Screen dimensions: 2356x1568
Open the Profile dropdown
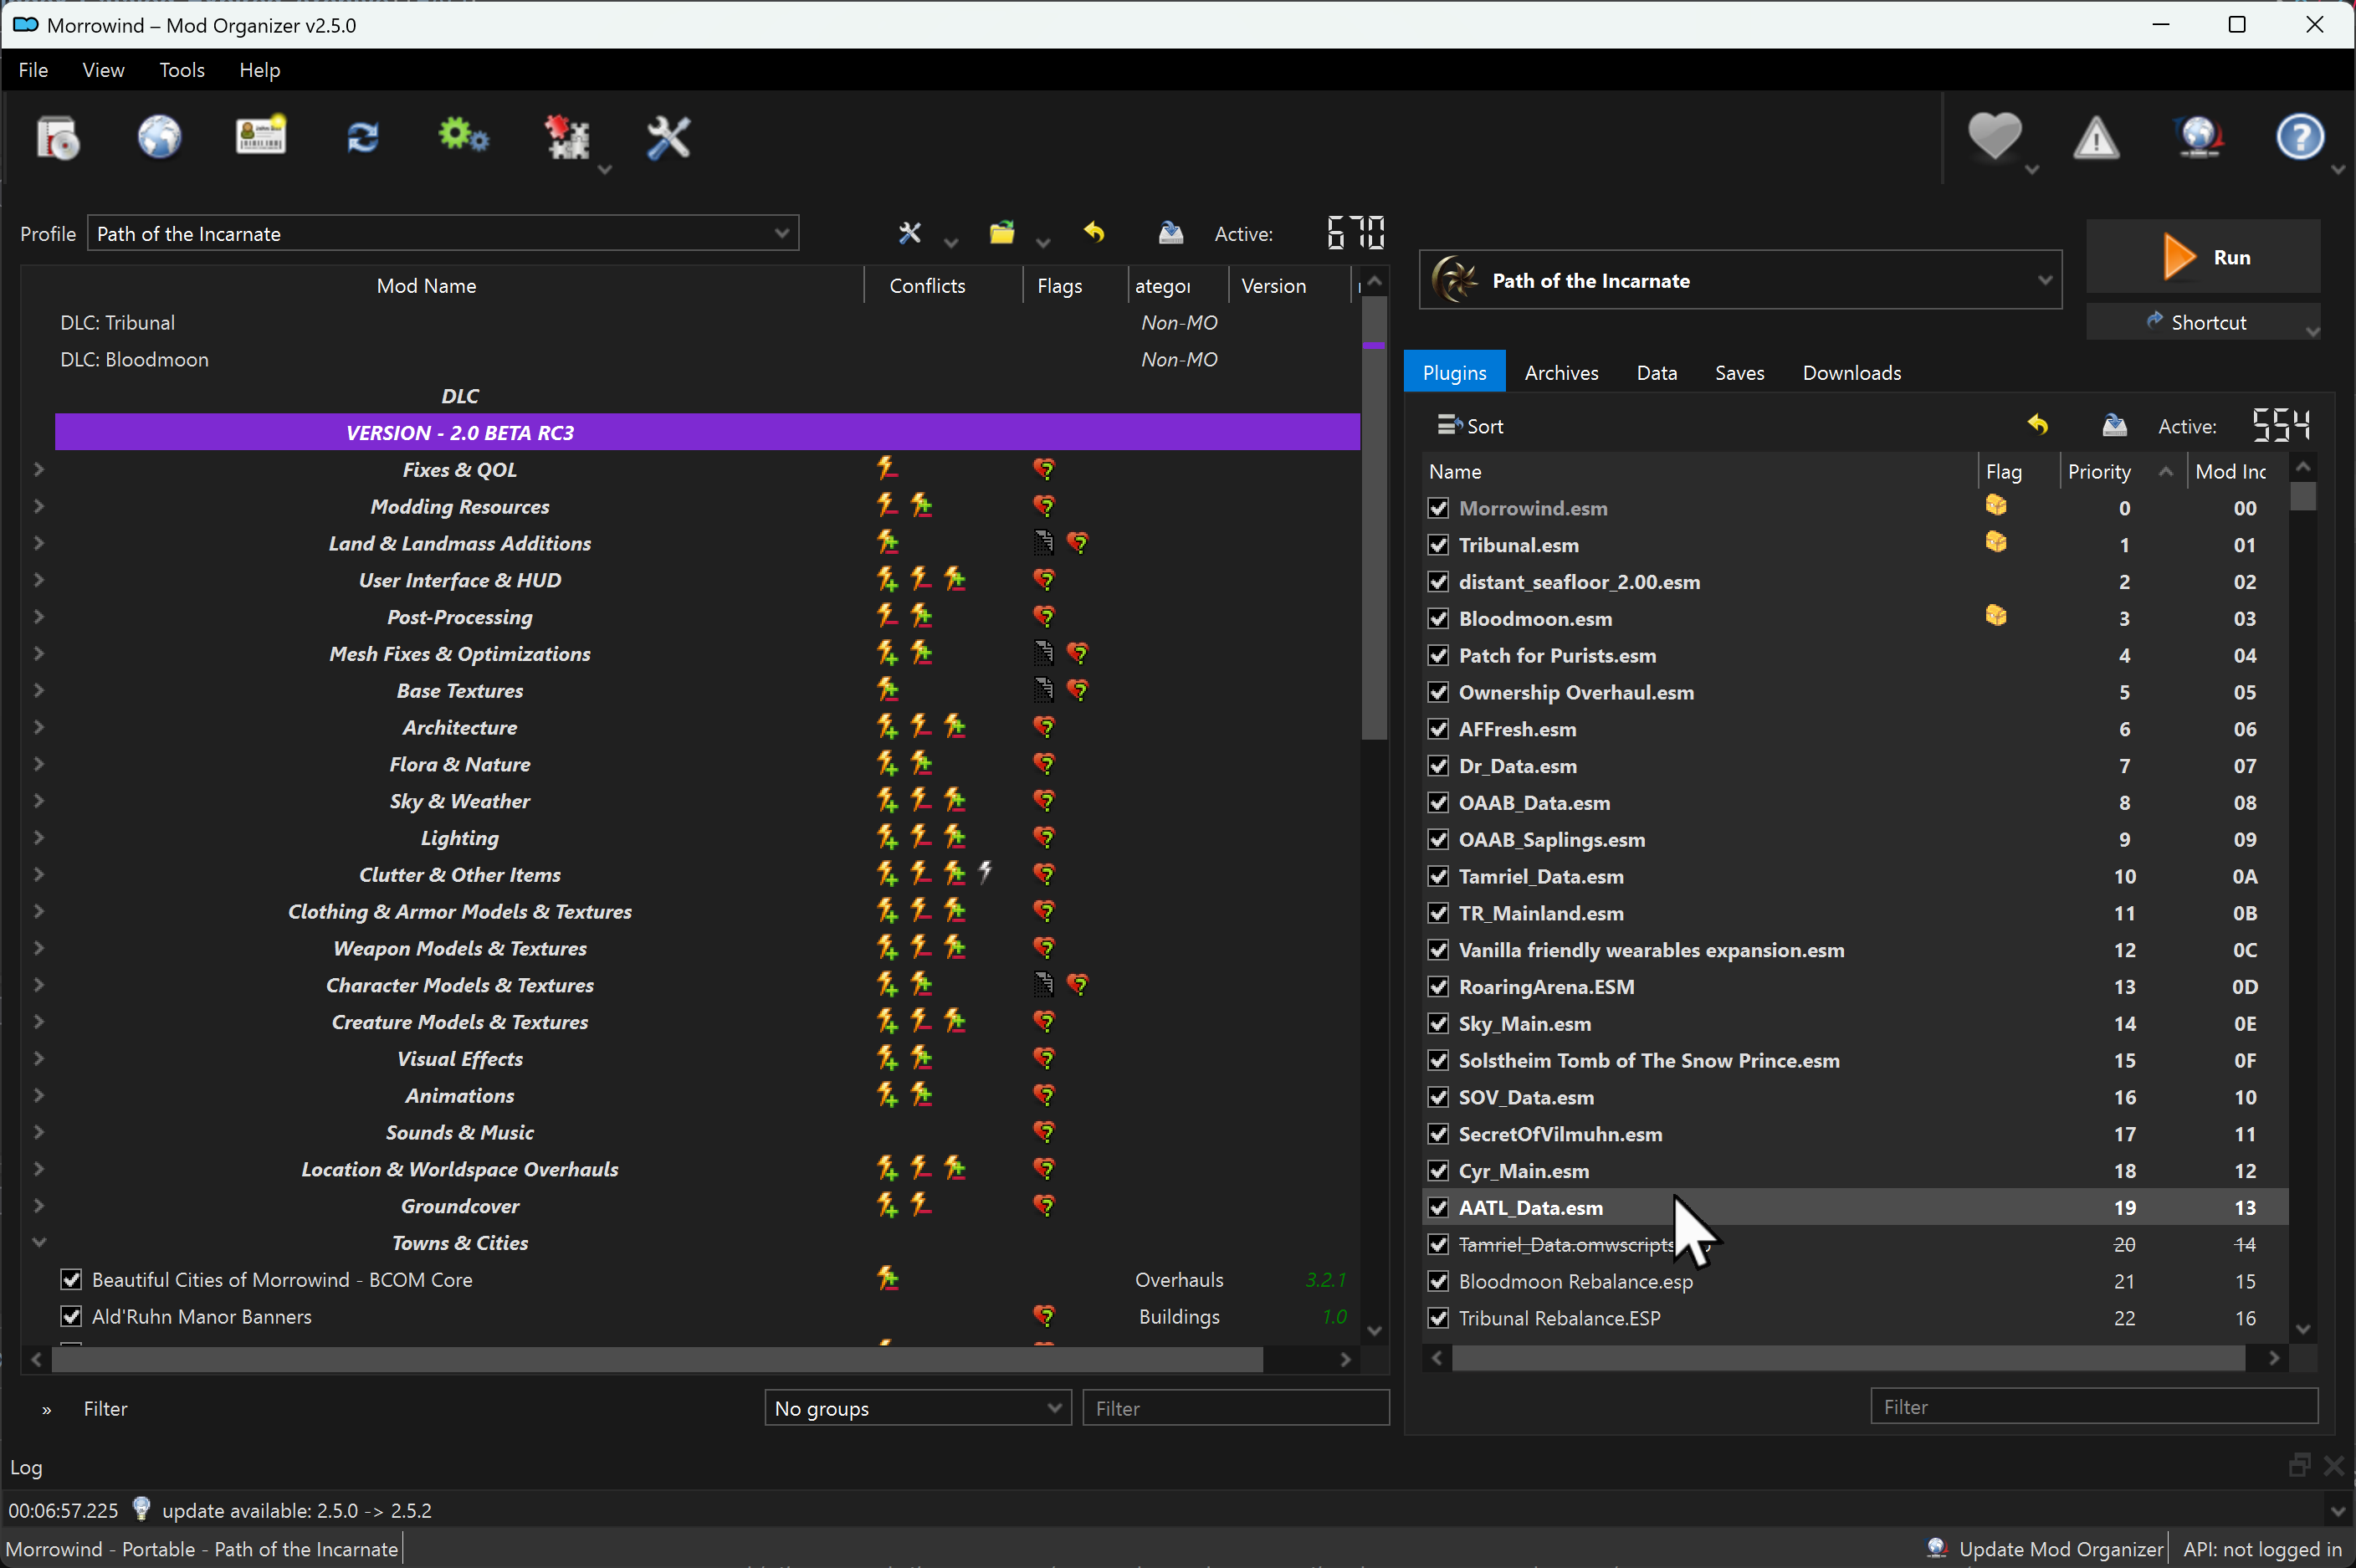click(x=443, y=234)
